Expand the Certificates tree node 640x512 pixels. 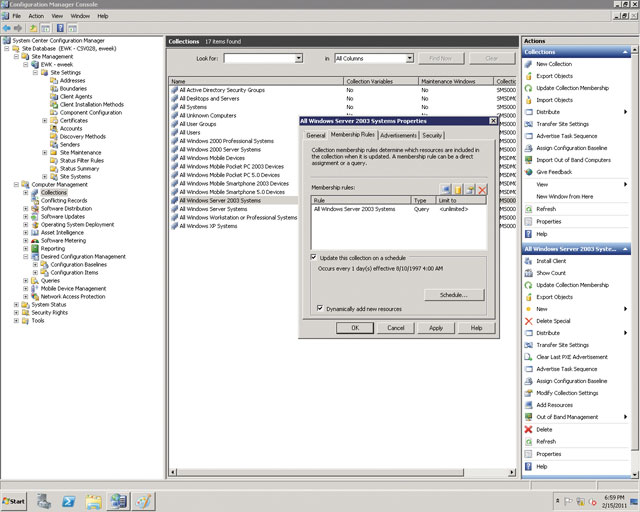(44, 120)
